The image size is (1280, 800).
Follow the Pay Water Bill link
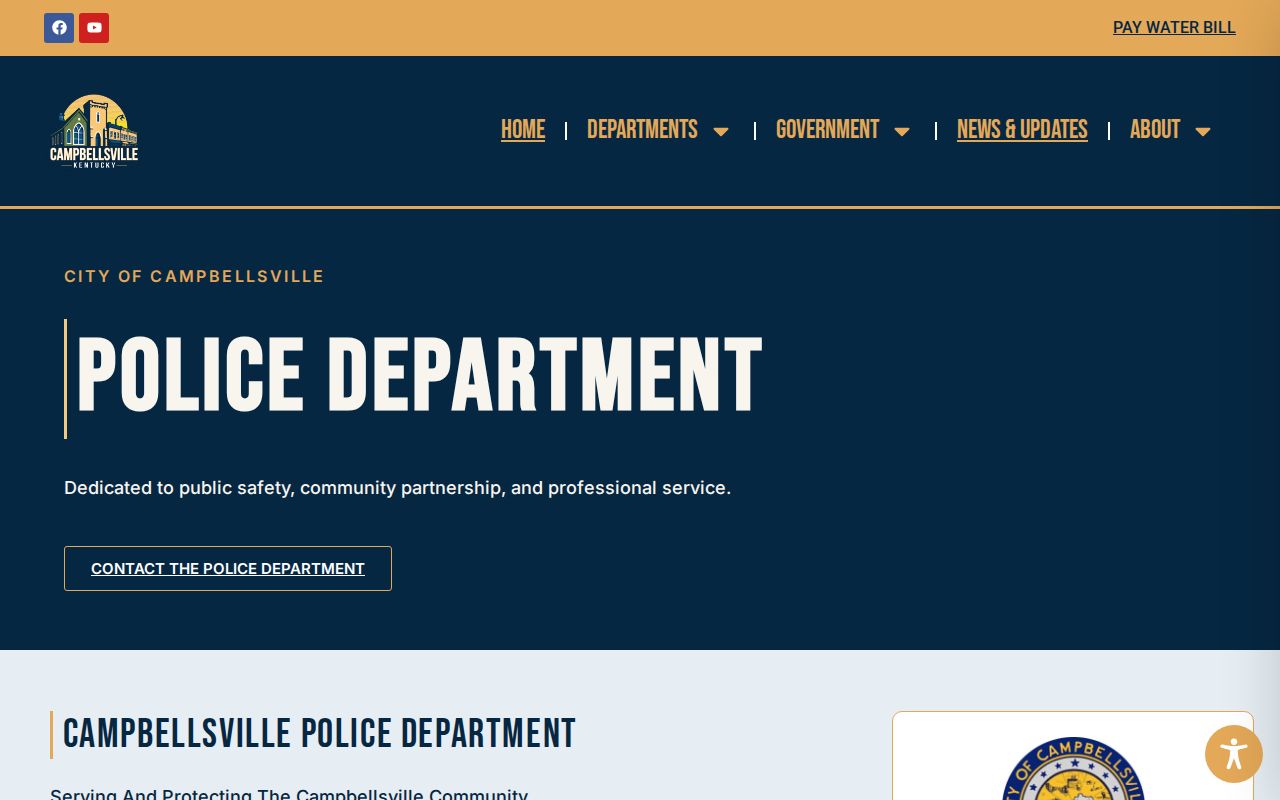pyautogui.click(x=1174, y=28)
